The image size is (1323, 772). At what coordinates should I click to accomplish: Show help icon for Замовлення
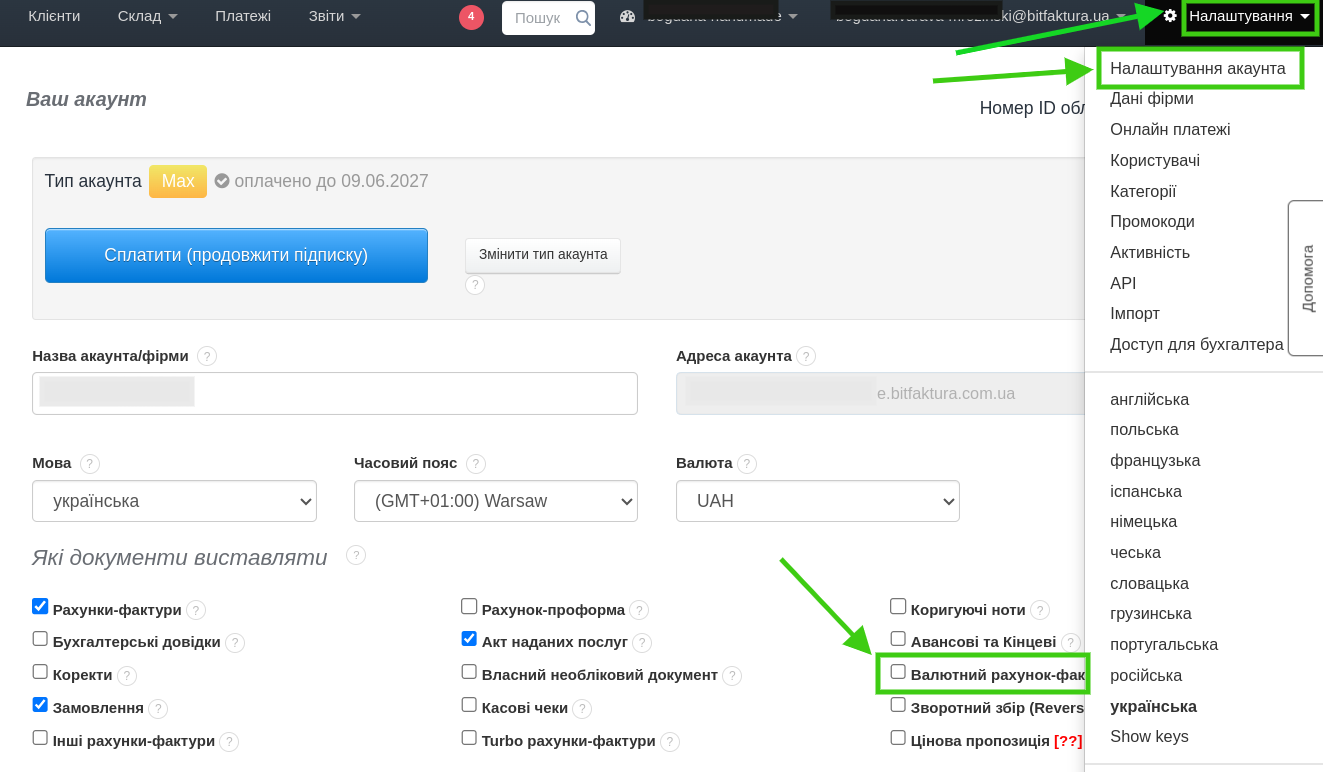coord(158,709)
